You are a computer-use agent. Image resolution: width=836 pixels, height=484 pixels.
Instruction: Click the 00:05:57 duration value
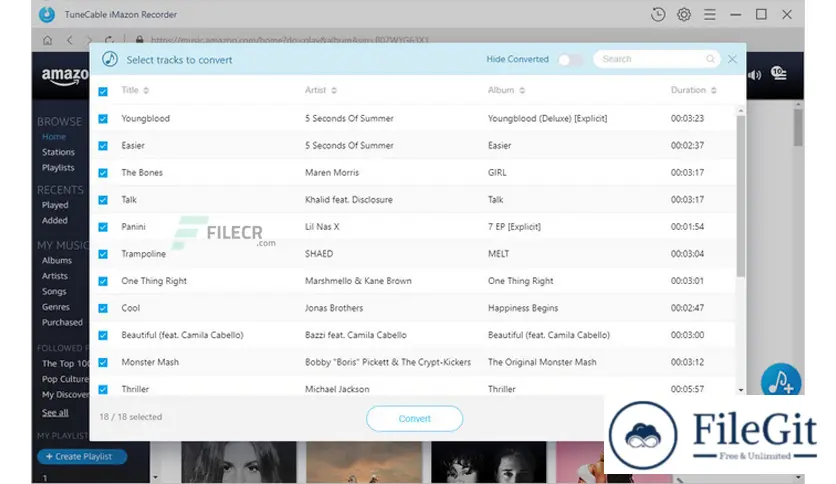pyautogui.click(x=687, y=389)
